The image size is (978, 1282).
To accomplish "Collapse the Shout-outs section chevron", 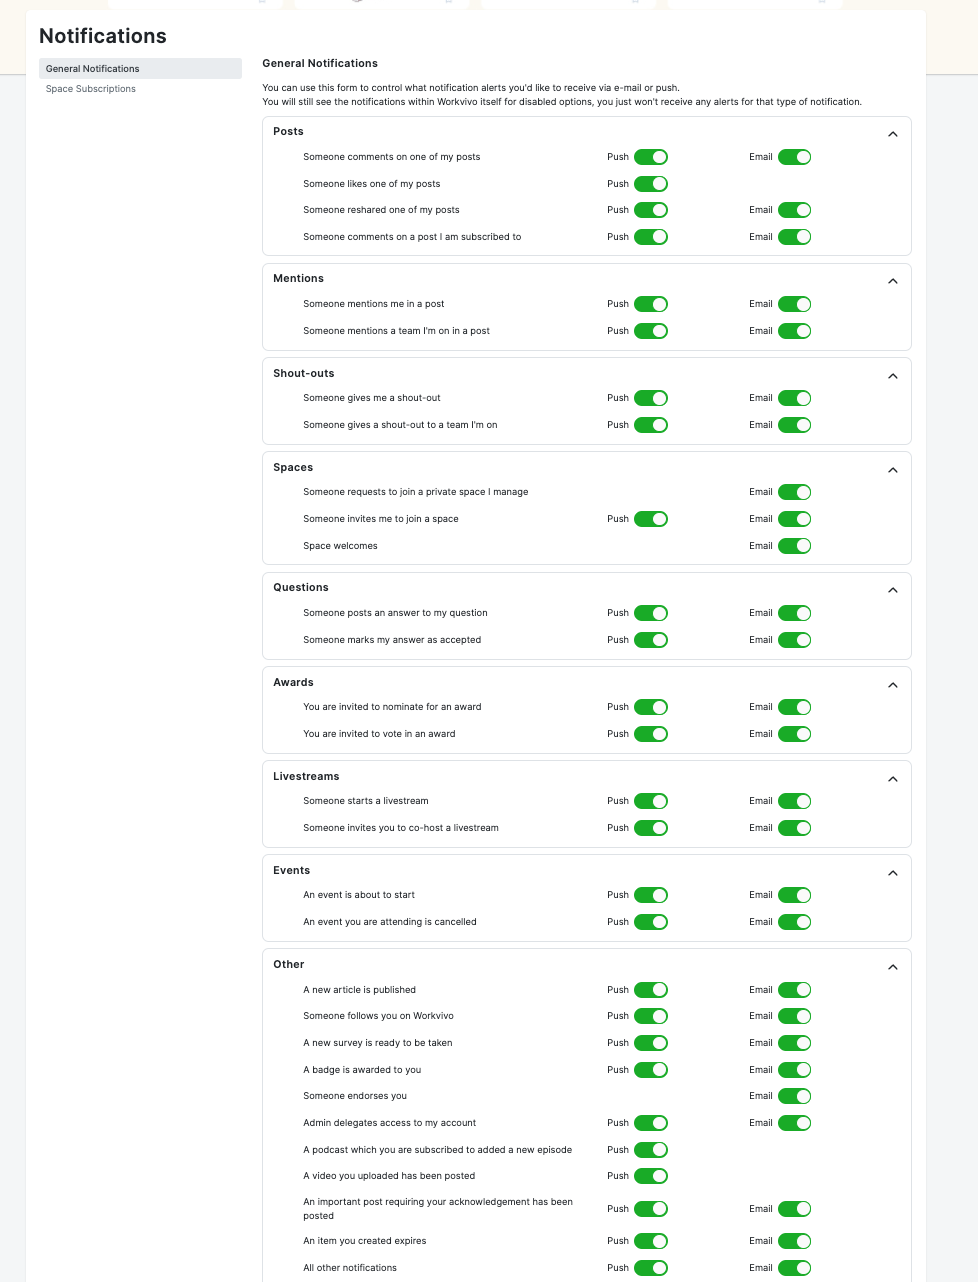I will tap(893, 376).
